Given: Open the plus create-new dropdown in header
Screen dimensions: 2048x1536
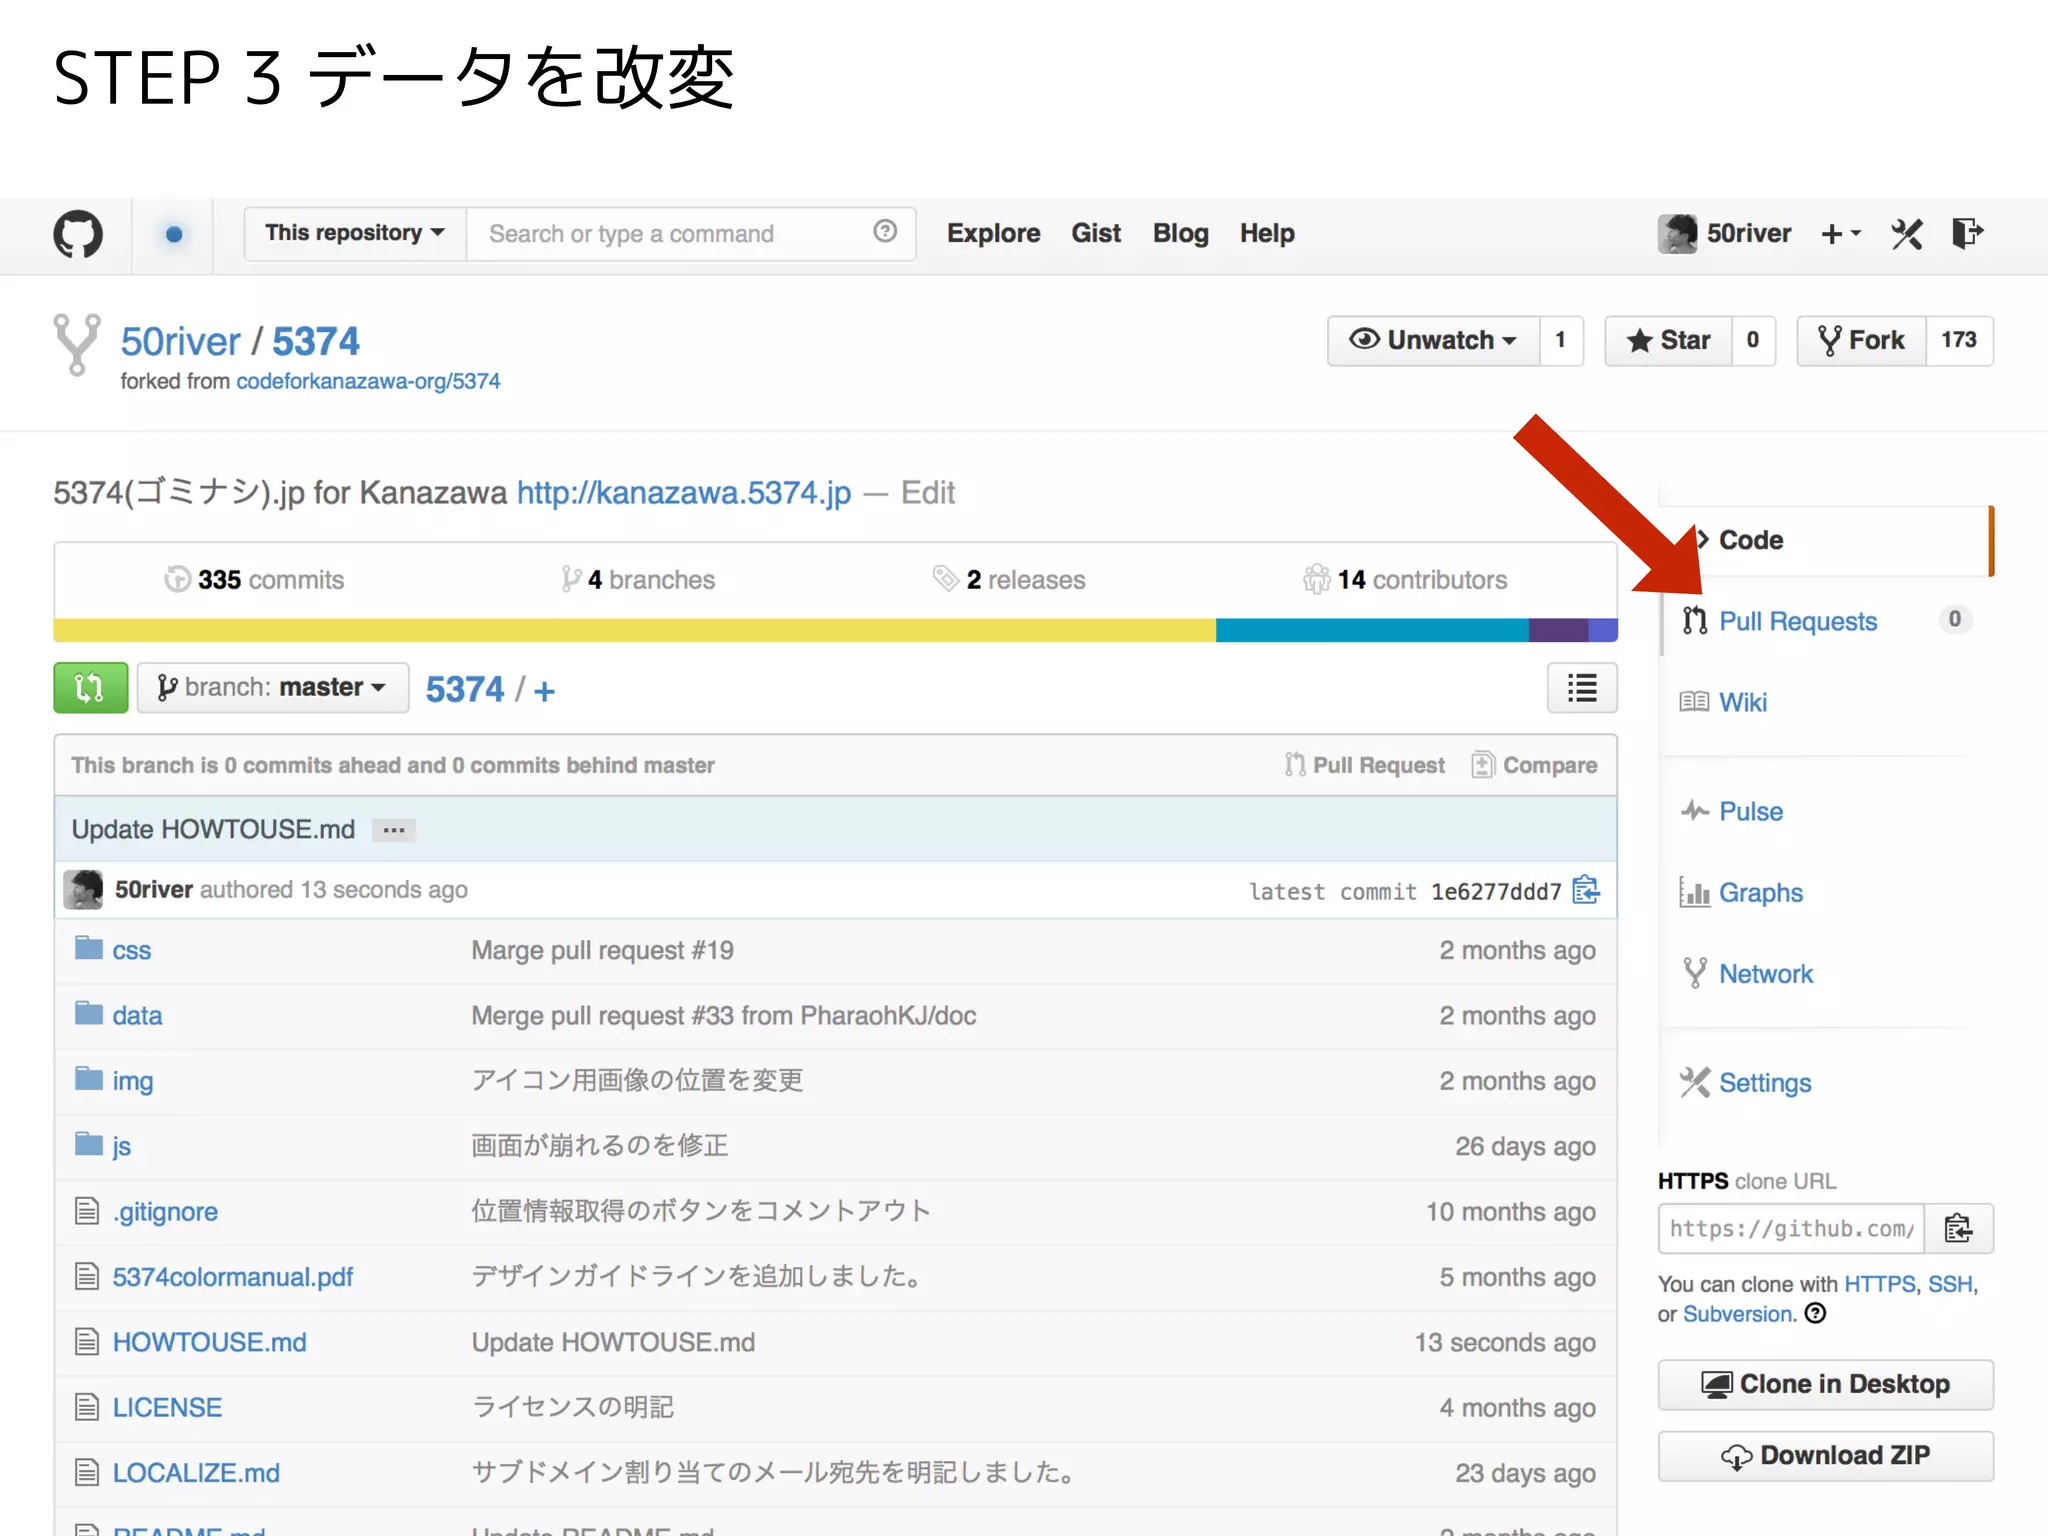Looking at the screenshot, I should tap(1841, 234).
